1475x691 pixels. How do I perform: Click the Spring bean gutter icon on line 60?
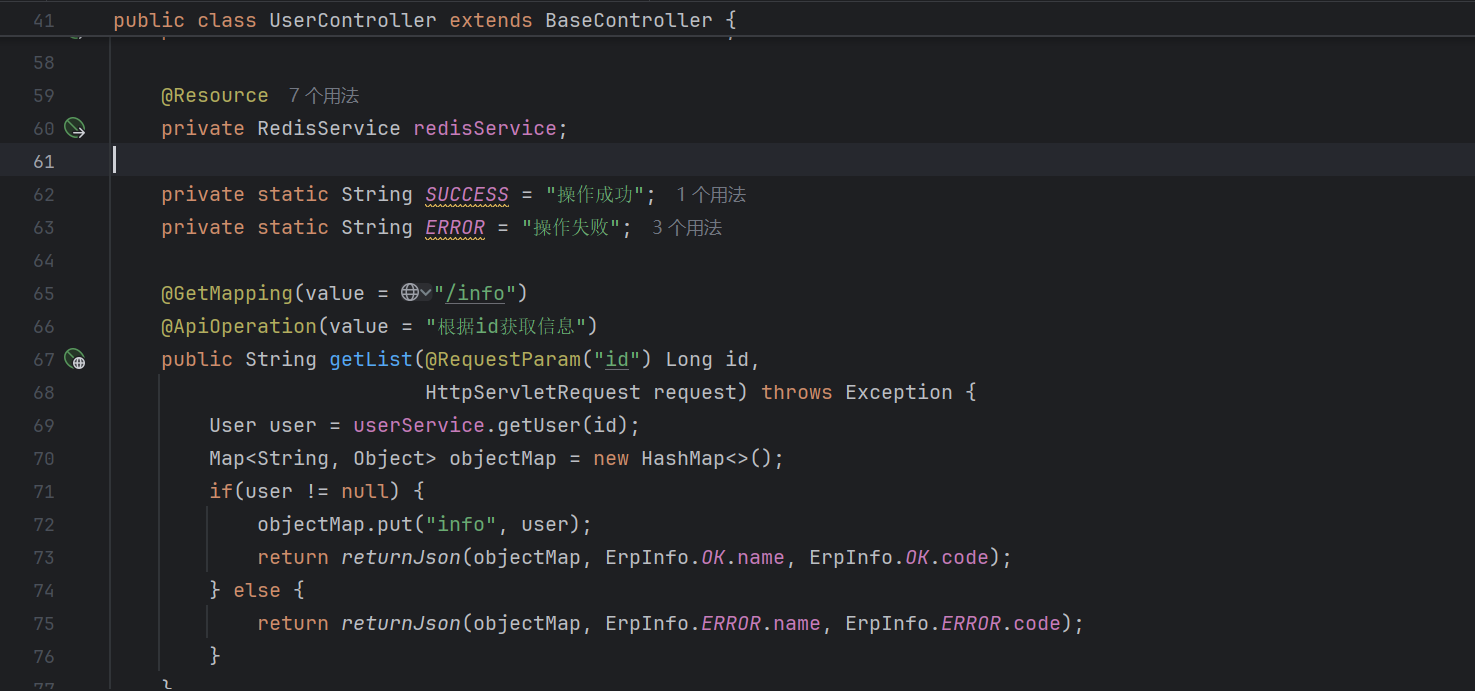pyautogui.click(x=75, y=128)
